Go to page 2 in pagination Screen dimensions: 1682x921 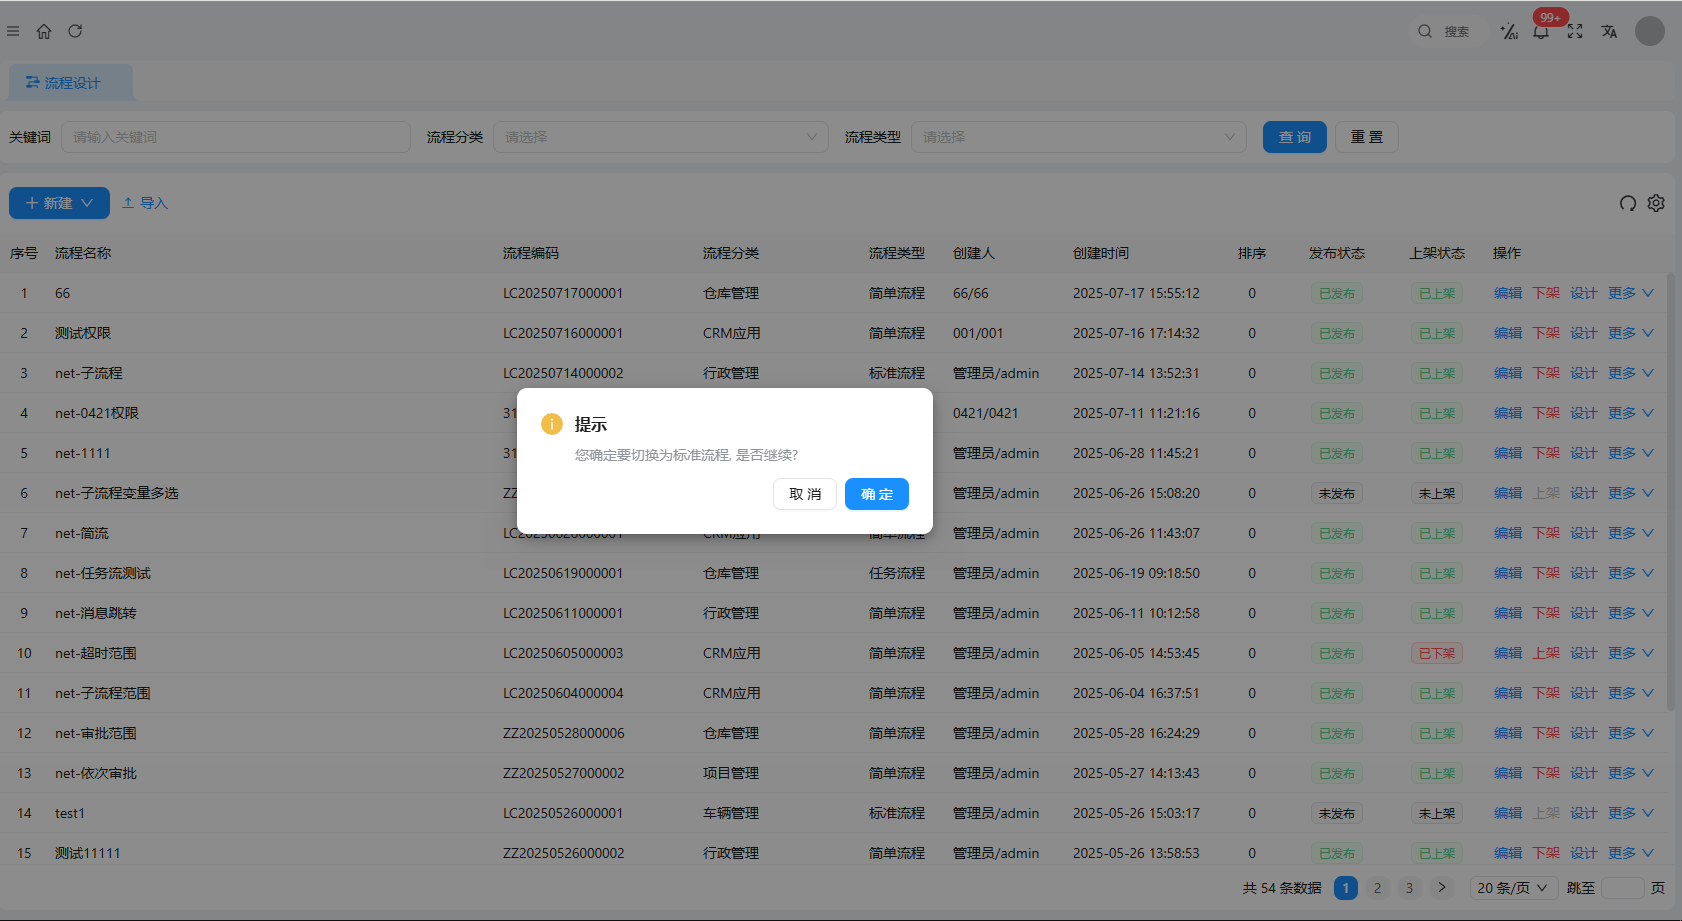point(1377,888)
